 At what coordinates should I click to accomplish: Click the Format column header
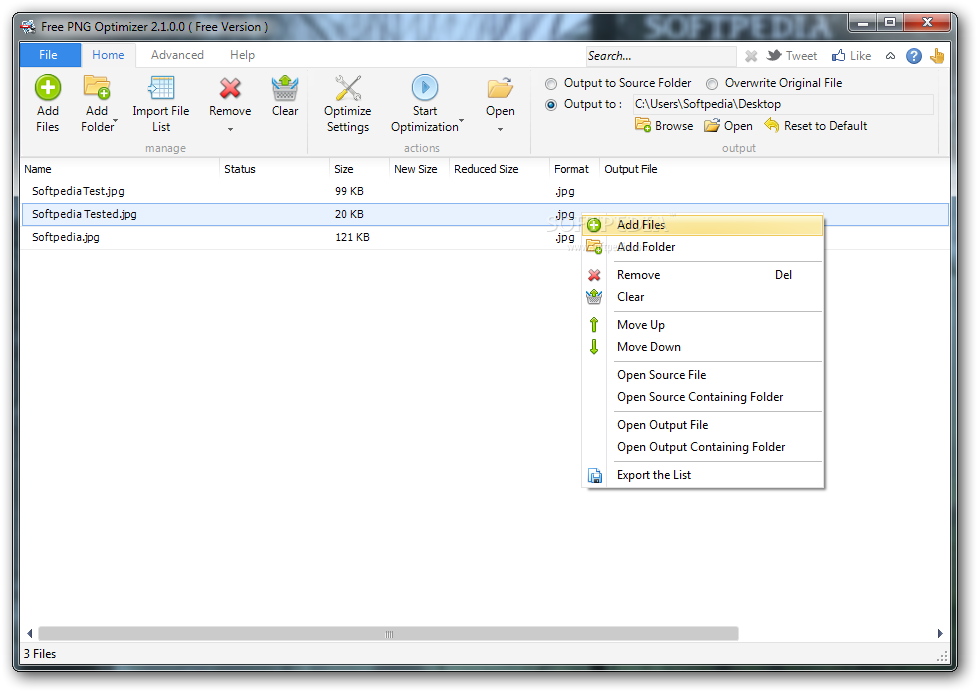coord(574,169)
